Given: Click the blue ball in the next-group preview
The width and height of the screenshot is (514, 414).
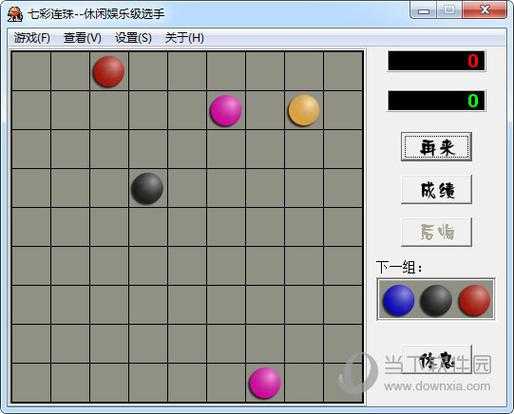Looking at the screenshot, I should coord(398,300).
